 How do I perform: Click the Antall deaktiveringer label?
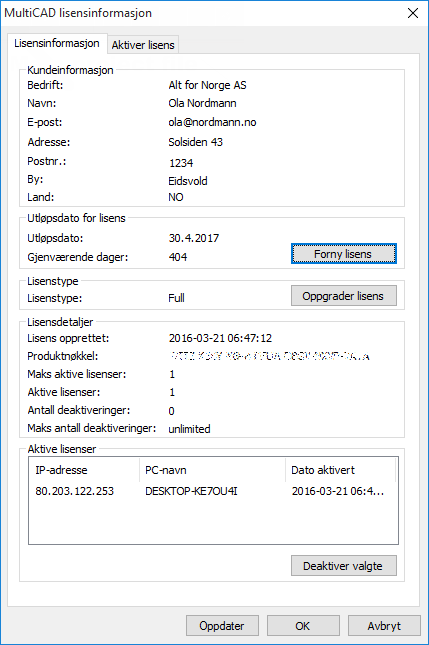(79, 410)
